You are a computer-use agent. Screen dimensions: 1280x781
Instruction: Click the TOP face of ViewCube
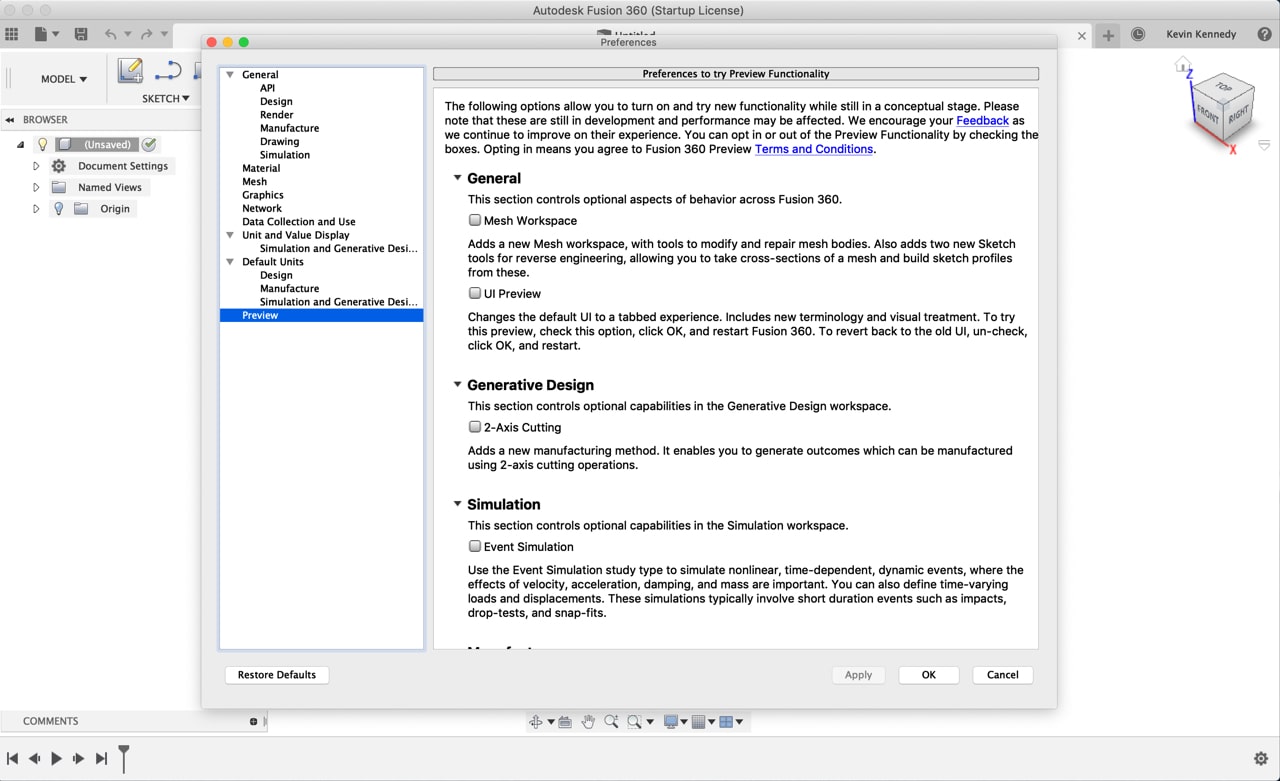point(1223,86)
